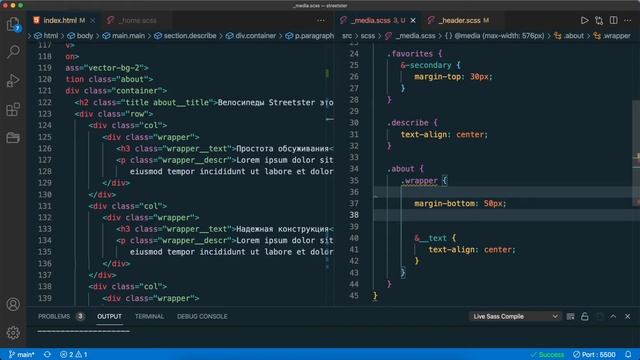This screenshot has width=640, height=360.
Task: Click the .favorites selector on line 24
Action: [x=410, y=54]
